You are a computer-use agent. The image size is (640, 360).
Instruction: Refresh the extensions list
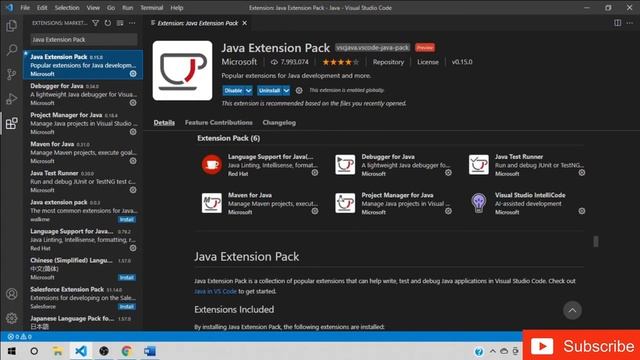(108, 23)
